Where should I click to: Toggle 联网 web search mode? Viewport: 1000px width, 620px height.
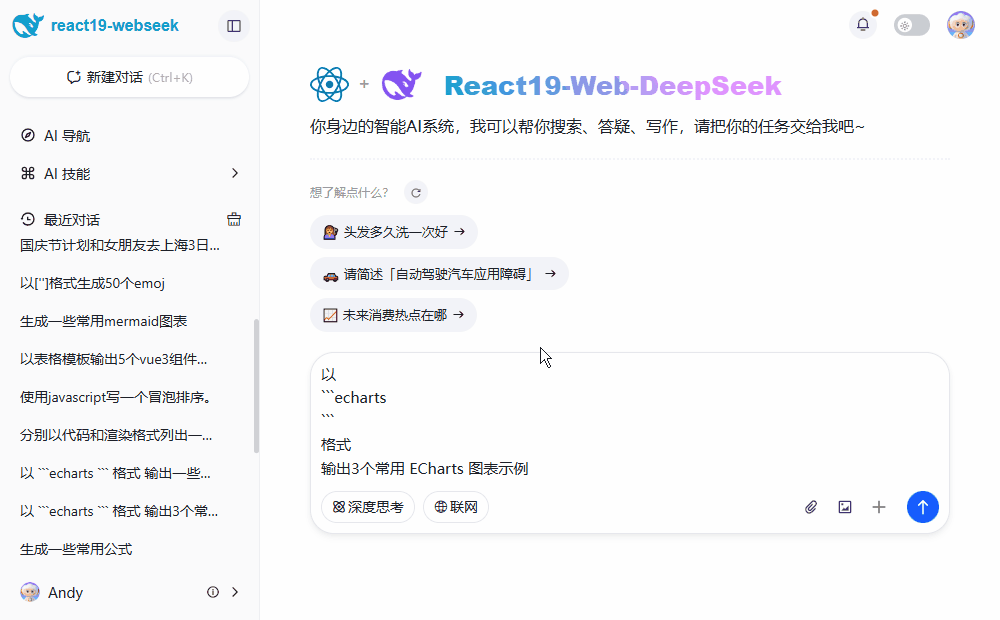pos(456,507)
